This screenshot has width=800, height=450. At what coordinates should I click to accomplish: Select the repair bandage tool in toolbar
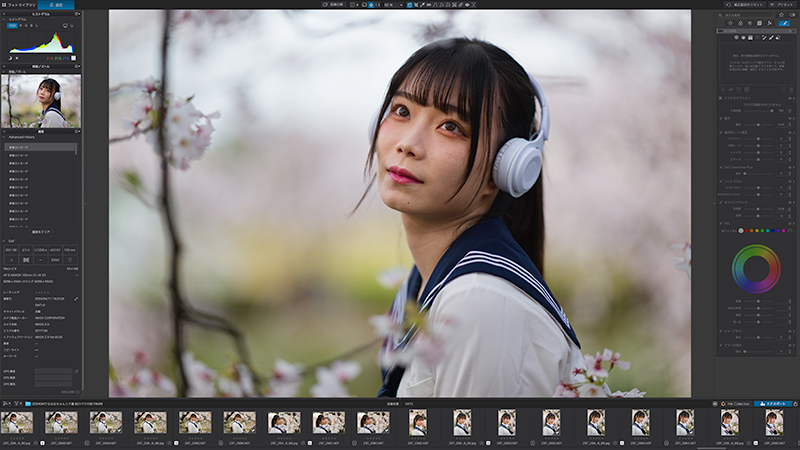(x=460, y=5)
